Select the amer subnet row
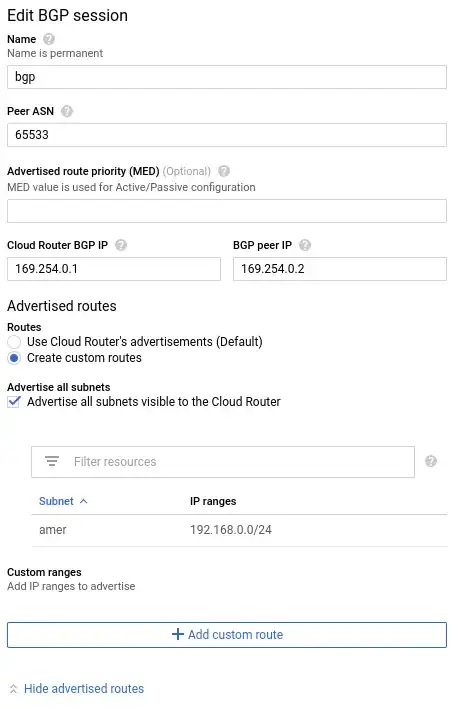Image resolution: width=466 pixels, height=709 pixels. [239, 530]
